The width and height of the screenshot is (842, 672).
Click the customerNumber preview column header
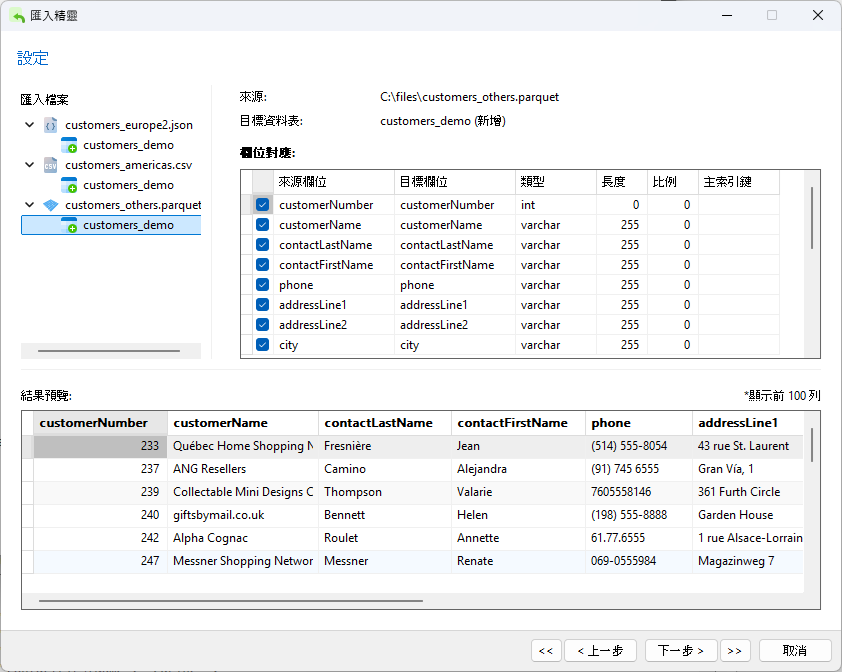click(x=100, y=423)
